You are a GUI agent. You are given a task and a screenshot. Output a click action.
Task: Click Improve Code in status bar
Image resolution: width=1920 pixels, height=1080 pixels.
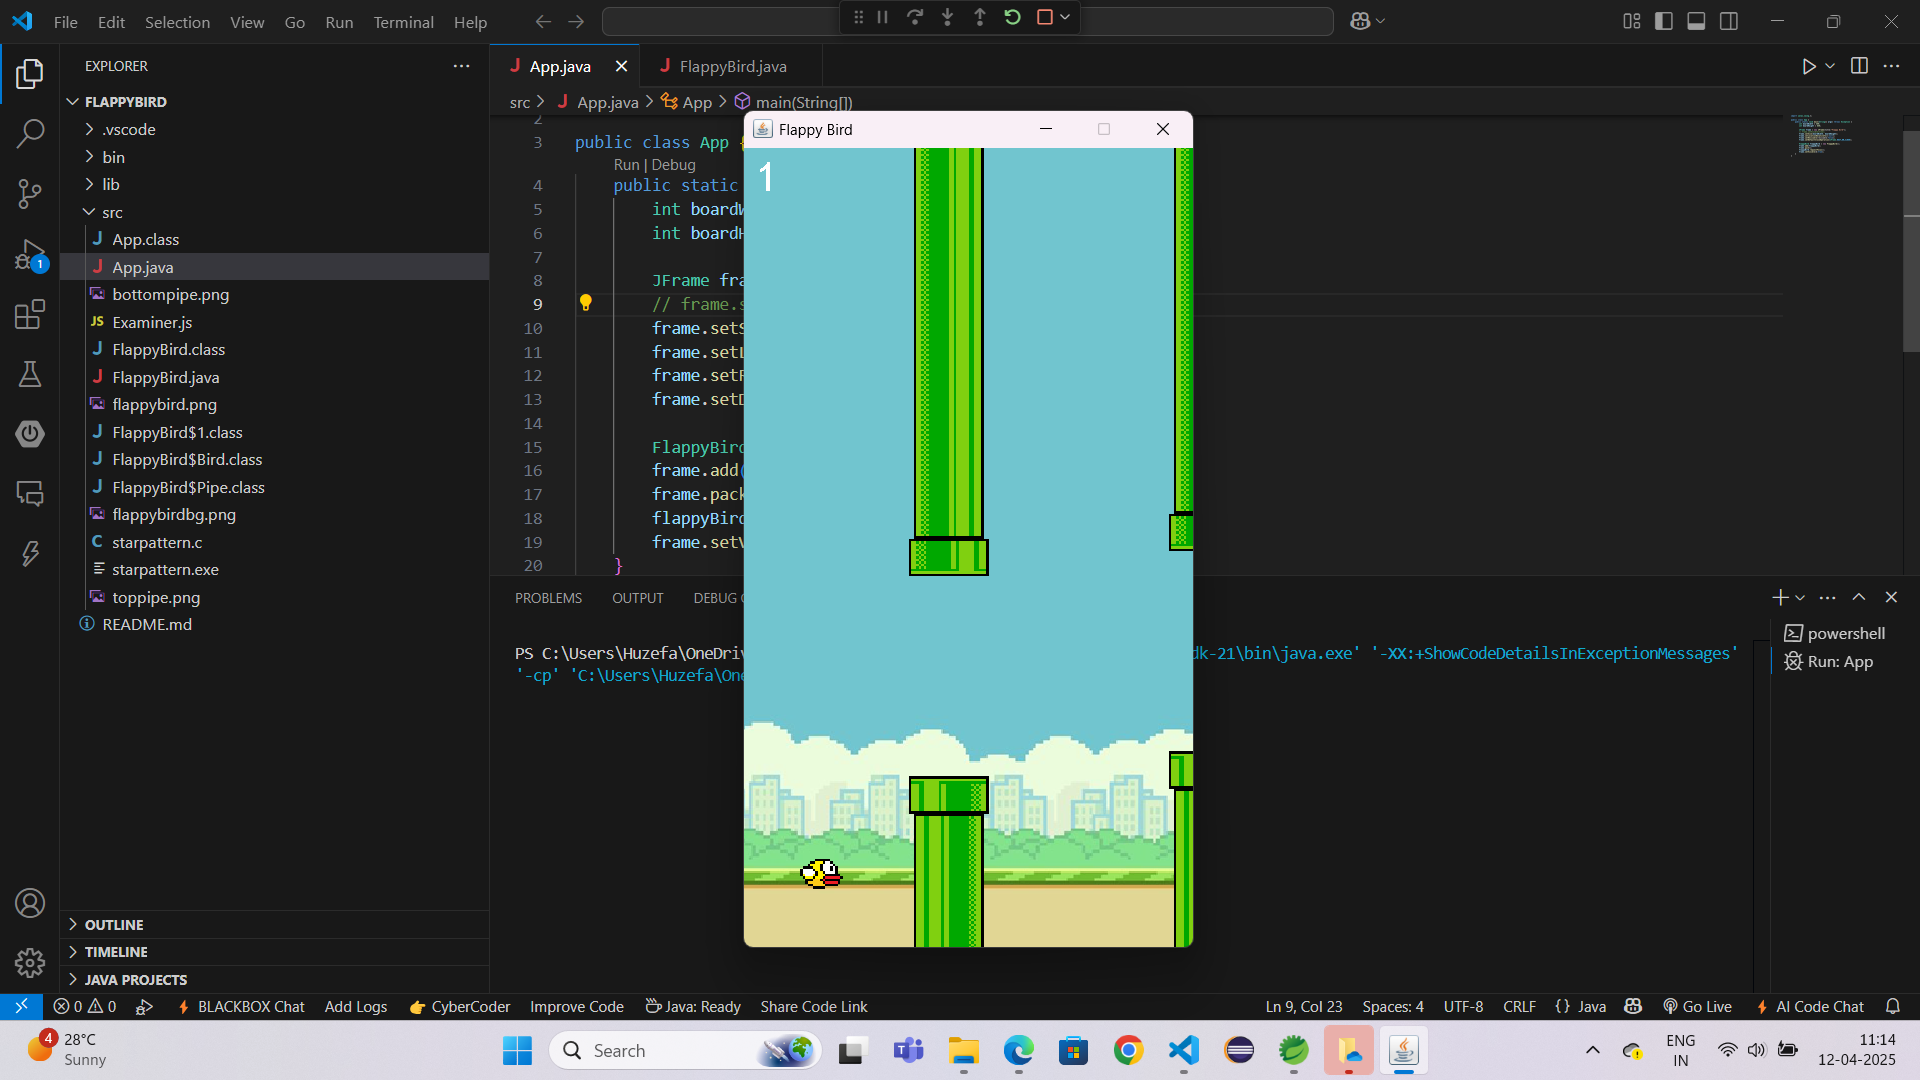[577, 1007]
